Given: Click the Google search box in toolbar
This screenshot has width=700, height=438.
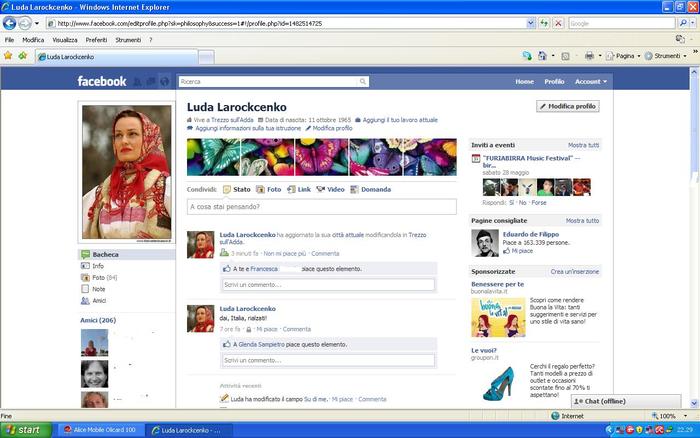Looking at the screenshot, I should (621, 23).
